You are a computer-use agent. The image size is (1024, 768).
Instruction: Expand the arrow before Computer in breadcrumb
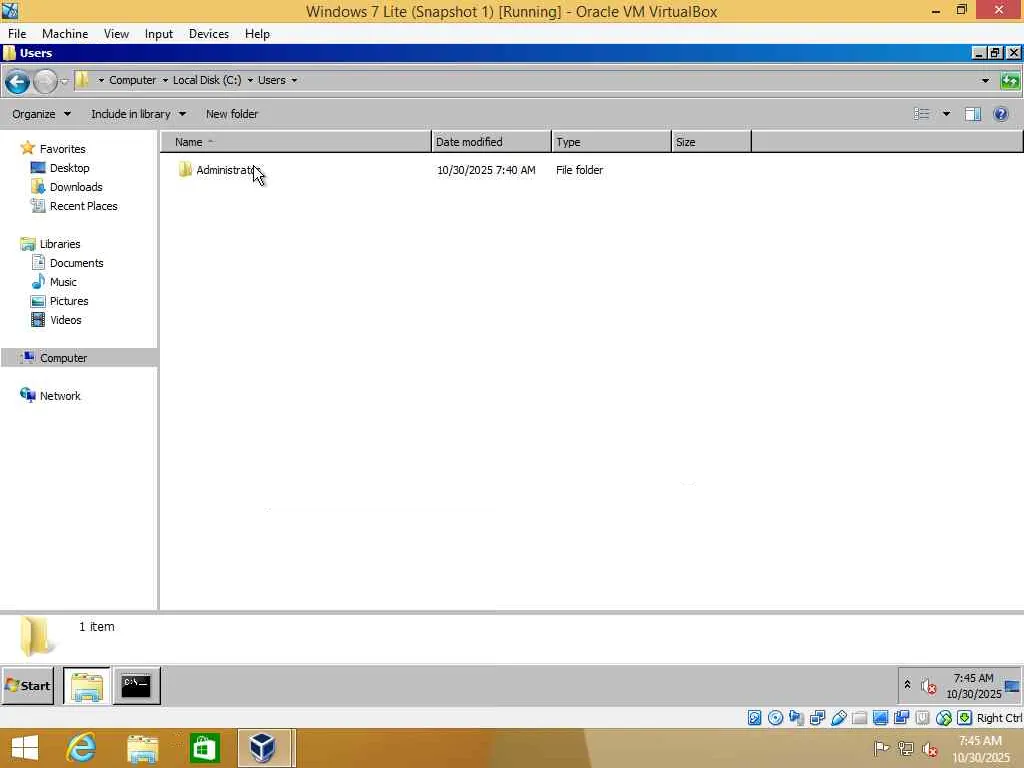click(x=101, y=80)
